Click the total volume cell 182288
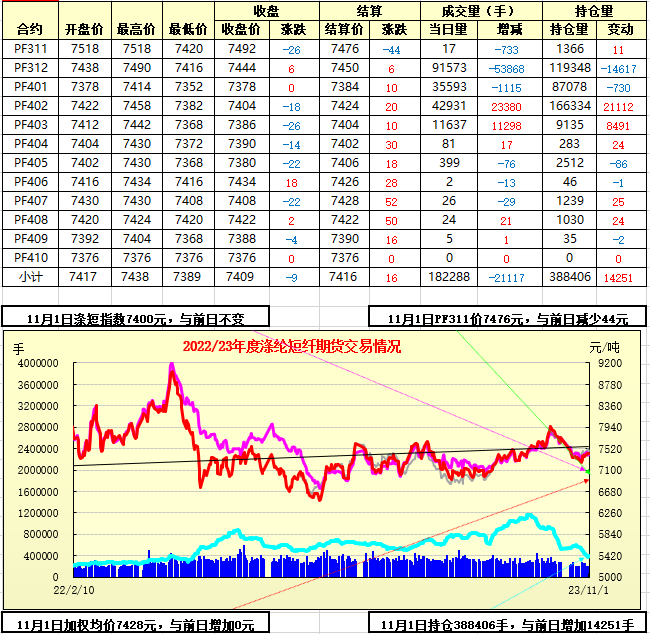The height and width of the screenshot is (634, 650). (449, 275)
